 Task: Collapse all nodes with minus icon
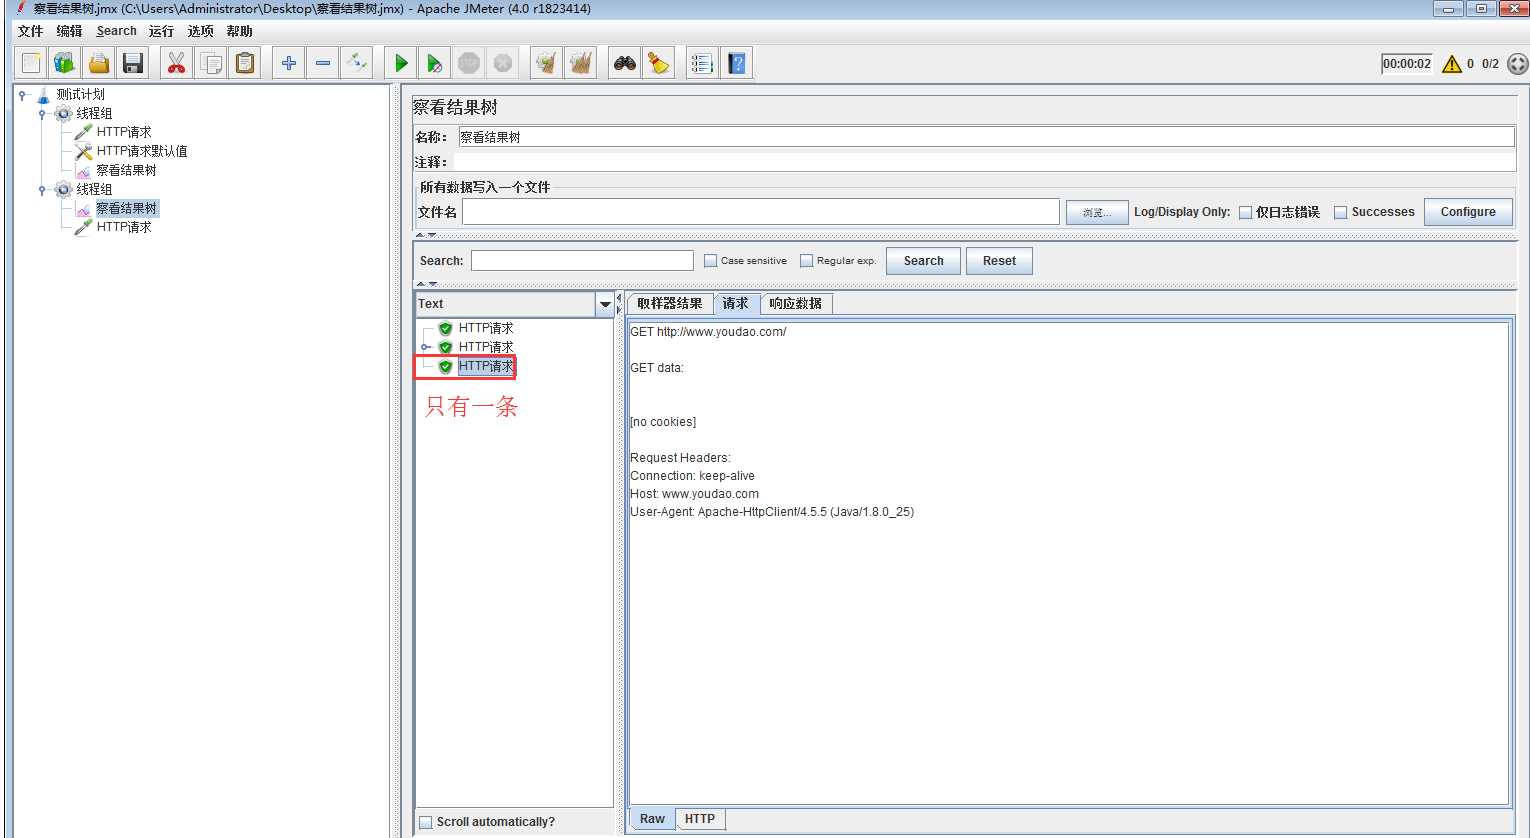pyautogui.click(x=323, y=64)
